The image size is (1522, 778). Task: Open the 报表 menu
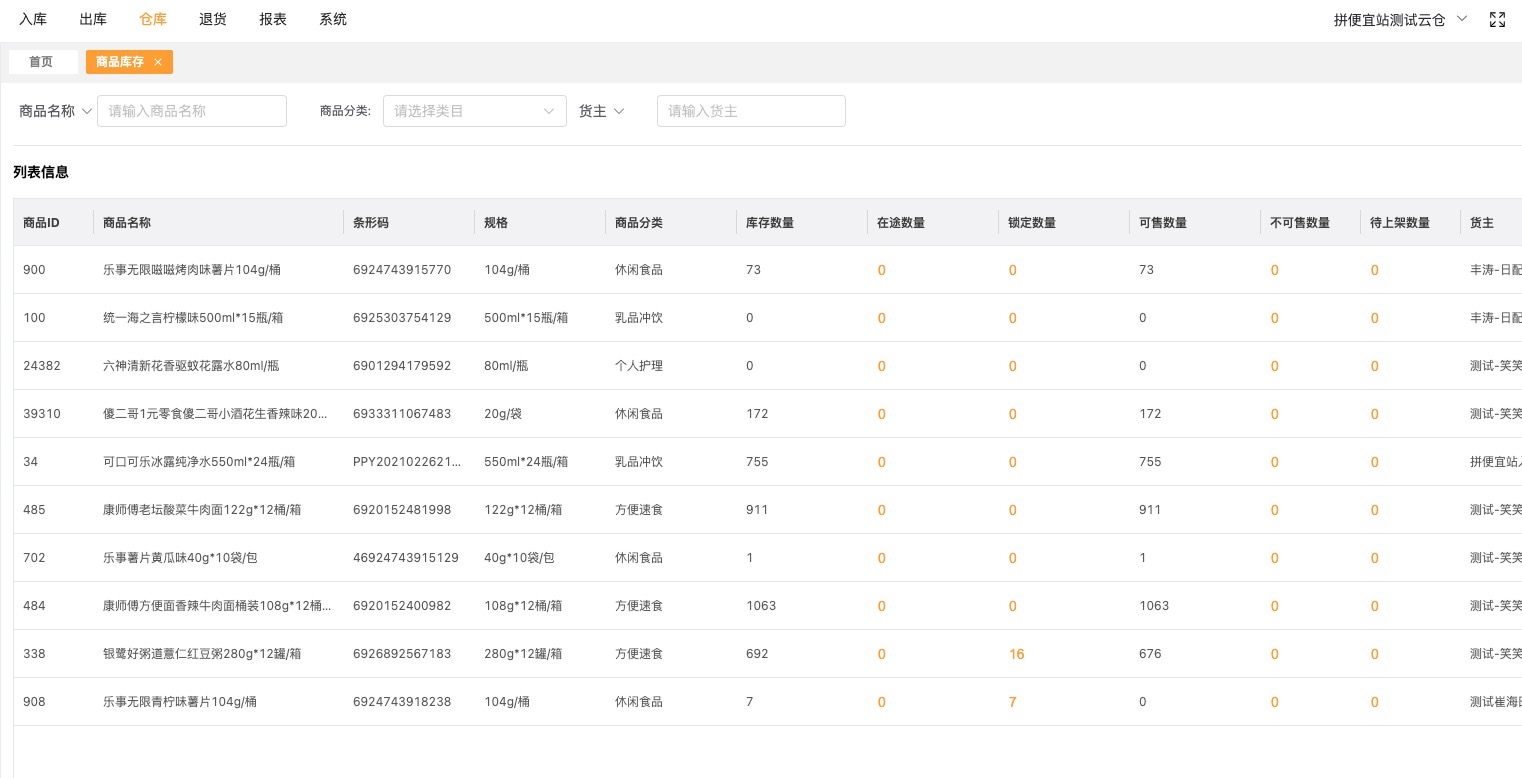(273, 19)
